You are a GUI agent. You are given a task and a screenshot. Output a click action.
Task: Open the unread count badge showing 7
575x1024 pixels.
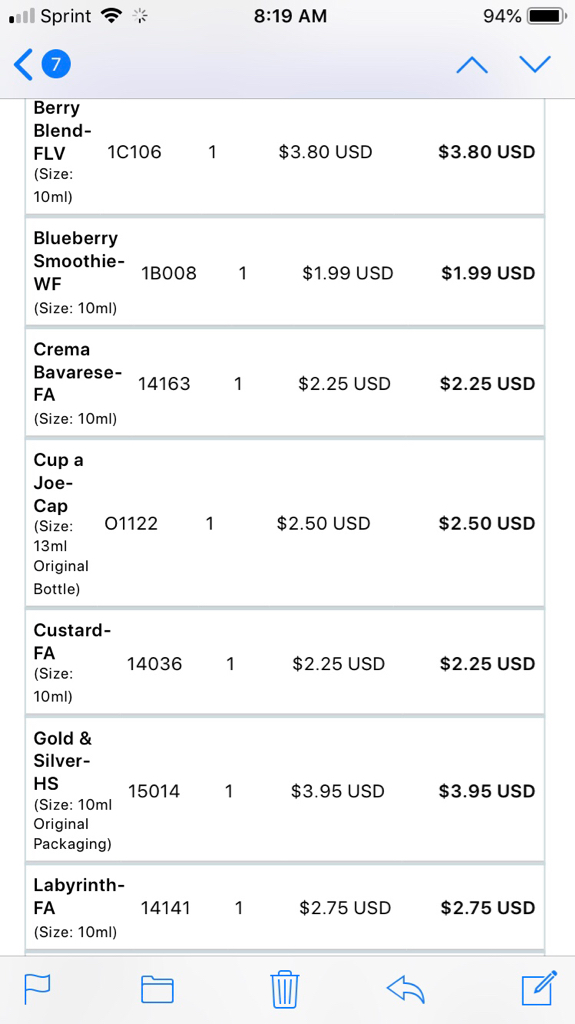pos(56,64)
